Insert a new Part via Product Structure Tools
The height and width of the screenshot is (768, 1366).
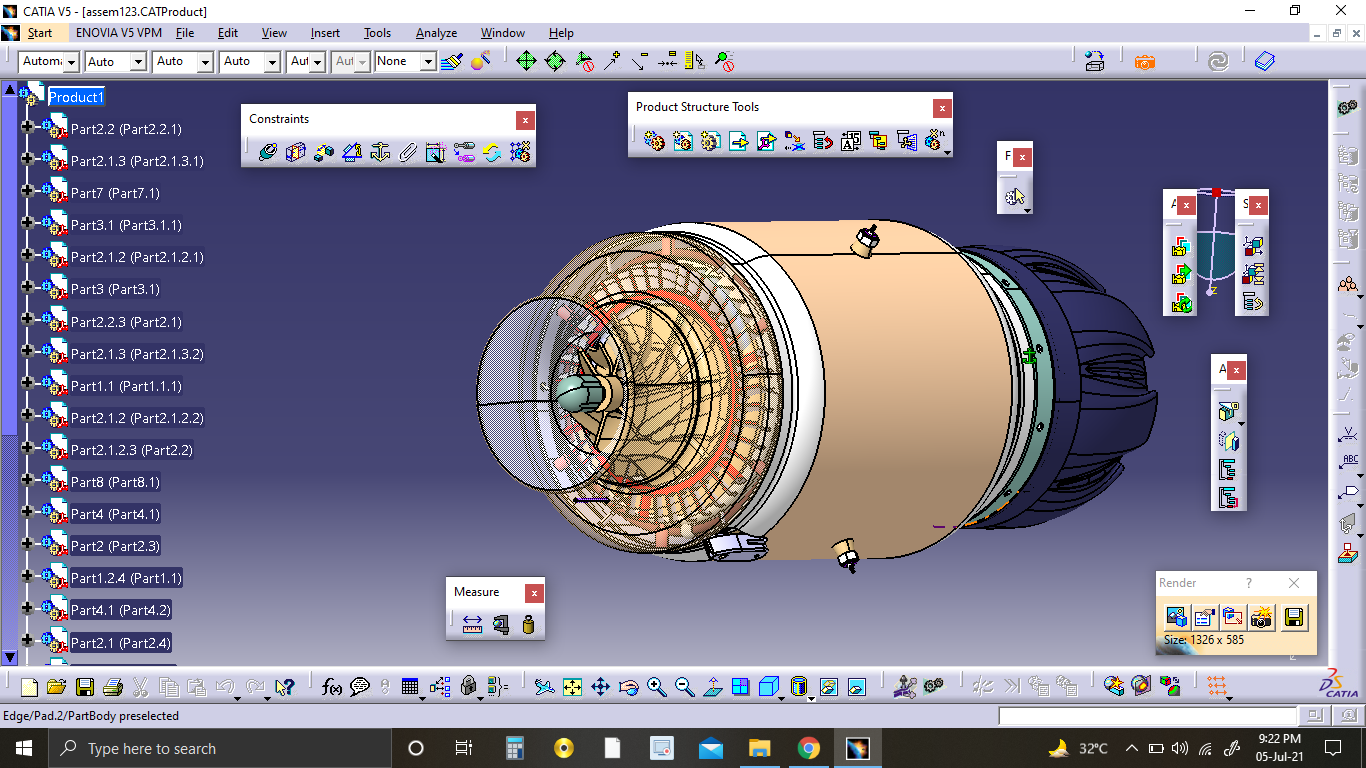[710, 141]
